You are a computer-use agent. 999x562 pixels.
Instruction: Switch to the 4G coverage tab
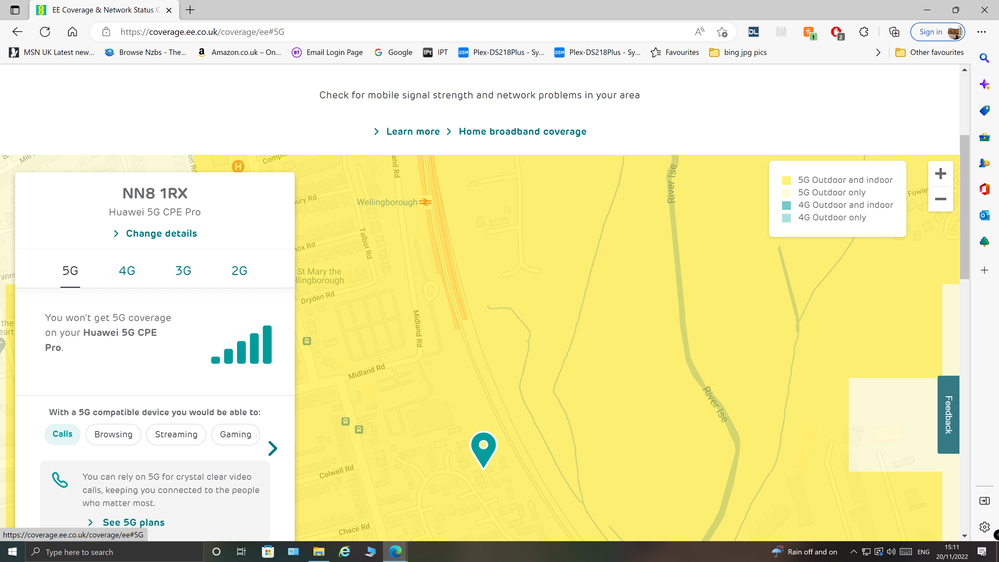[x=127, y=271]
